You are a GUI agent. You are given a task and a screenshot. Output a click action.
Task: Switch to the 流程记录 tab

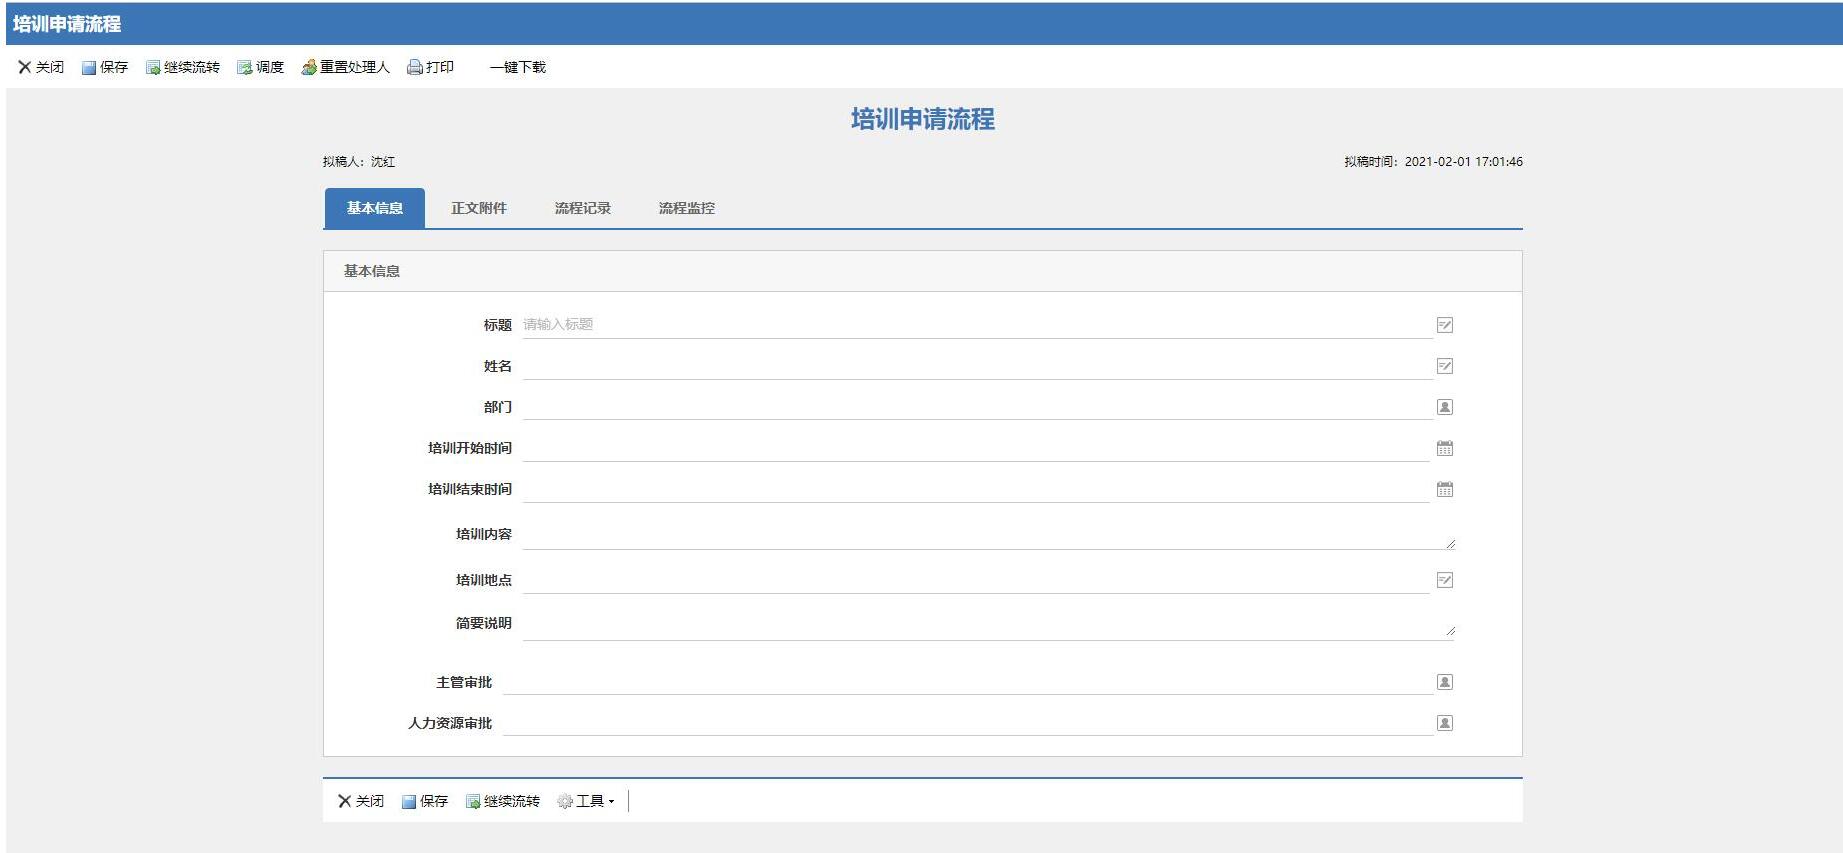click(x=582, y=208)
